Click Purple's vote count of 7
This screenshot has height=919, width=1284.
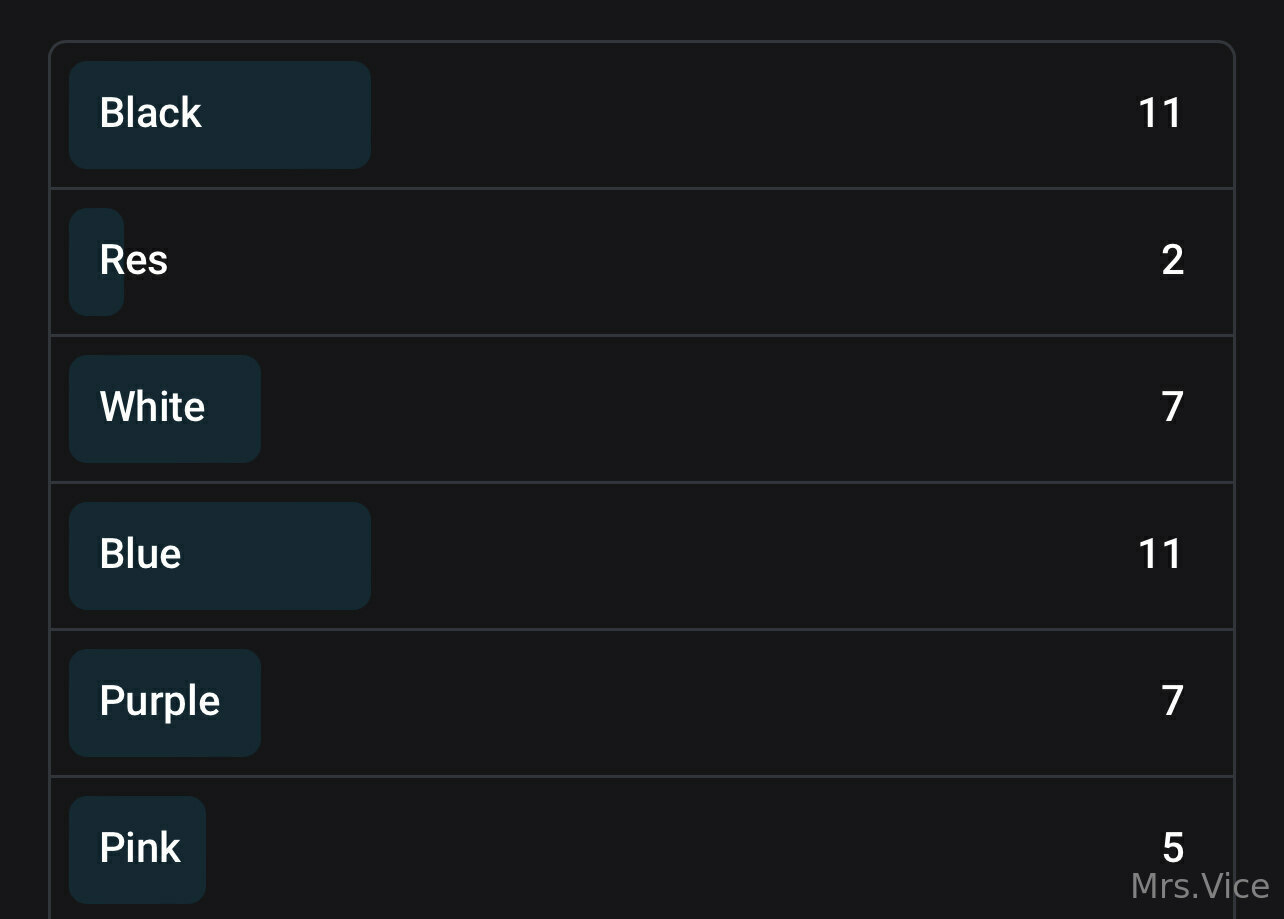[x=1173, y=701]
